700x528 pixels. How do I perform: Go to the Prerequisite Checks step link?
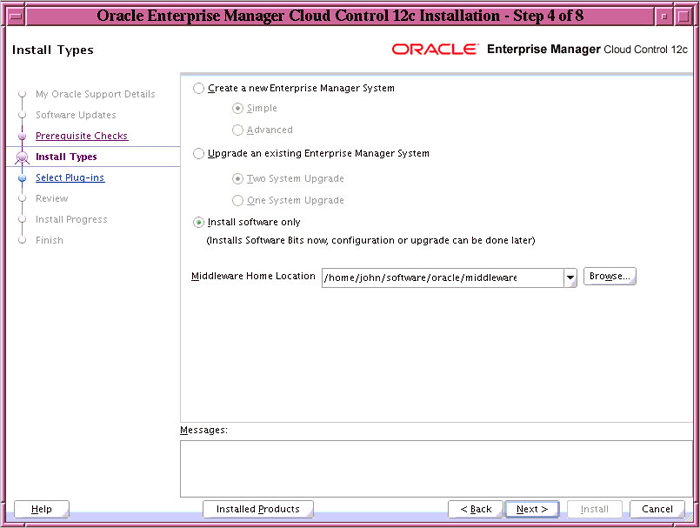82,136
